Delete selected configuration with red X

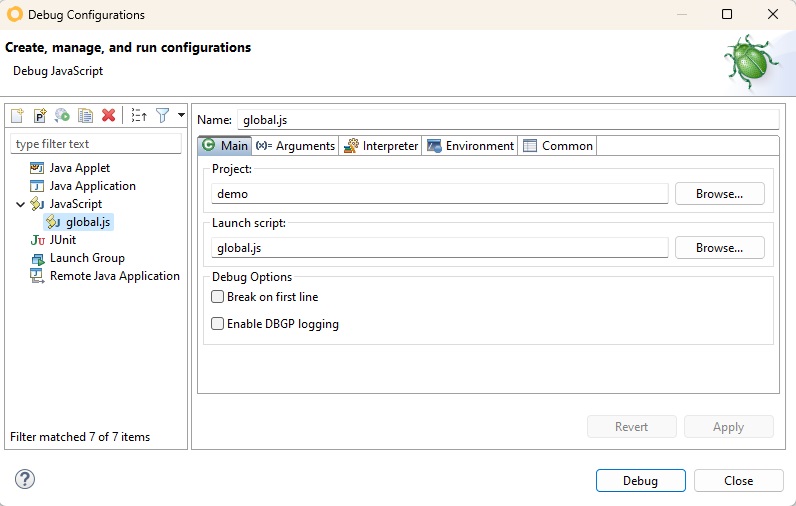108,116
